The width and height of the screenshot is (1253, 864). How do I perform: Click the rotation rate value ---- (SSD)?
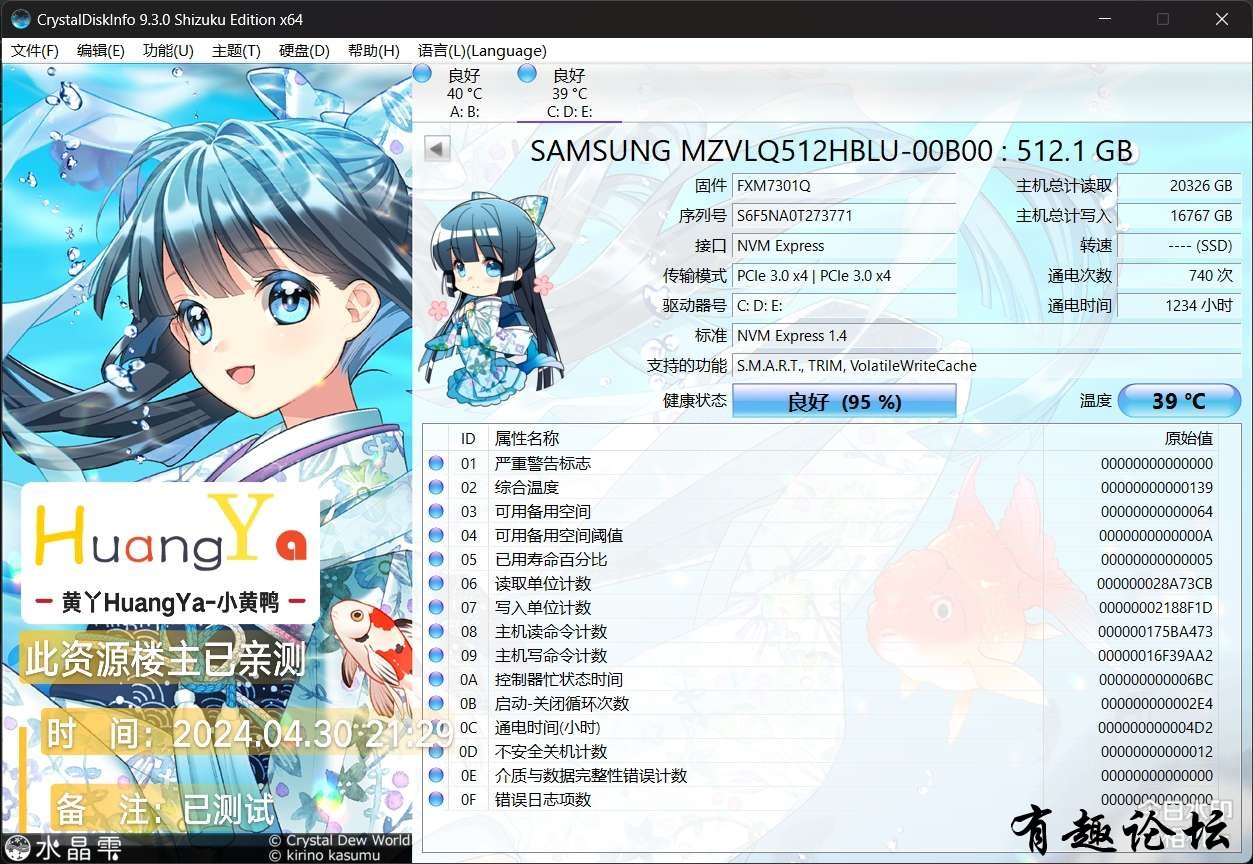1179,246
